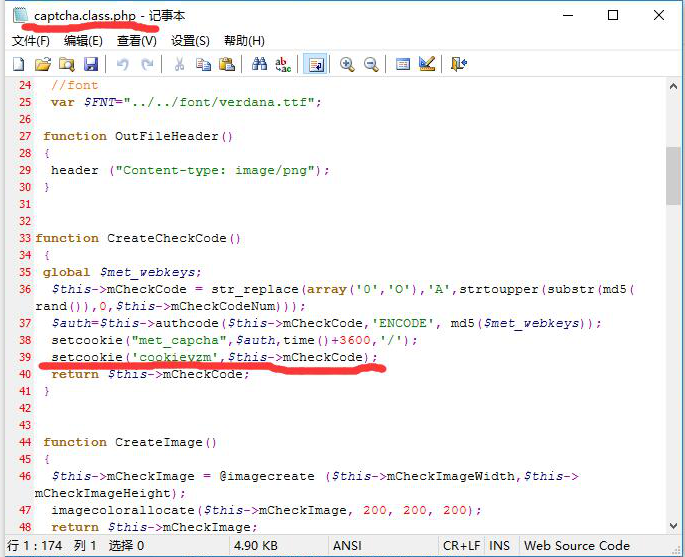The height and width of the screenshot is (557, 685).
Task: Click the var $FNT verdana.ttf line
Action: click(186, 102)
